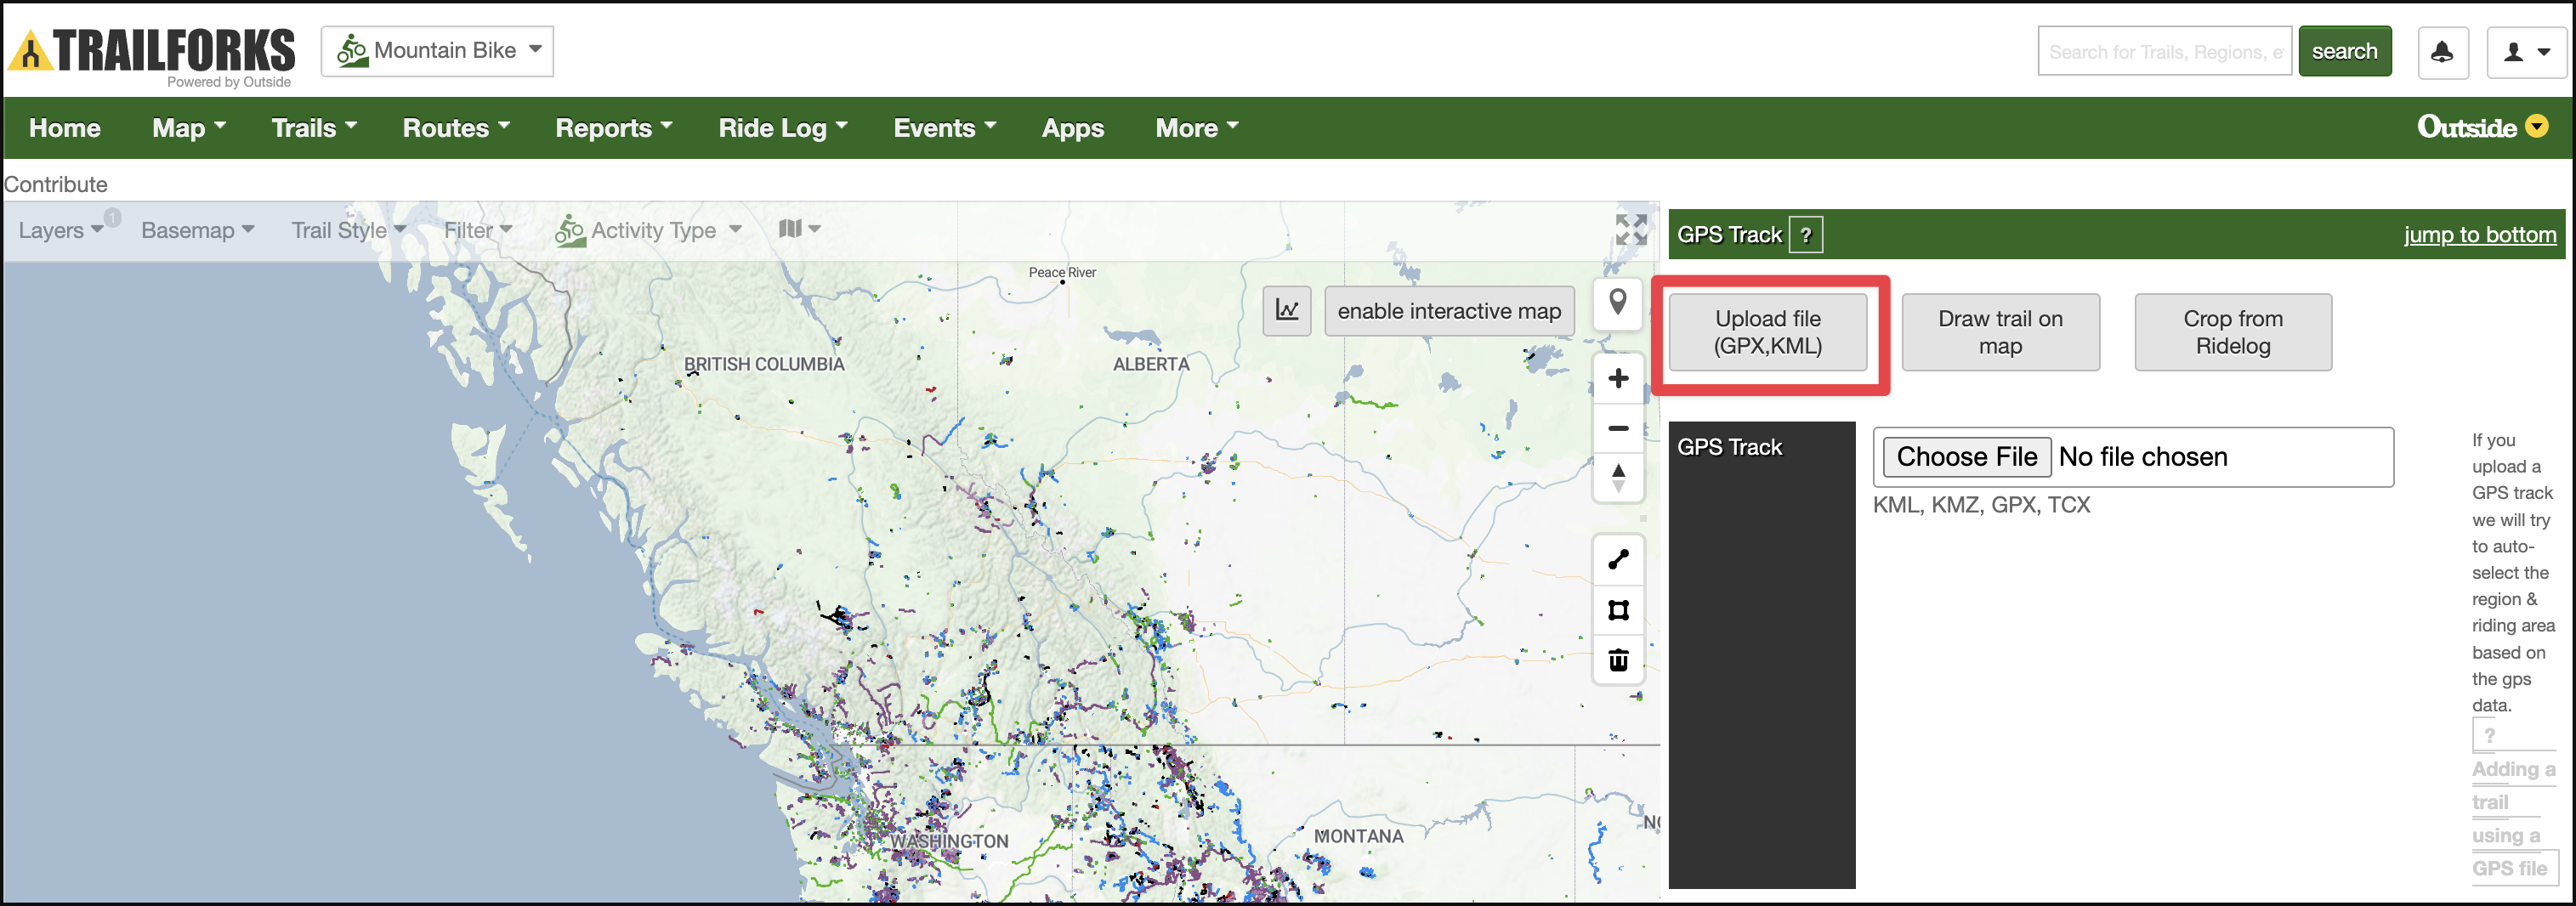Open the Ride Log menu

tap(782, 128)
